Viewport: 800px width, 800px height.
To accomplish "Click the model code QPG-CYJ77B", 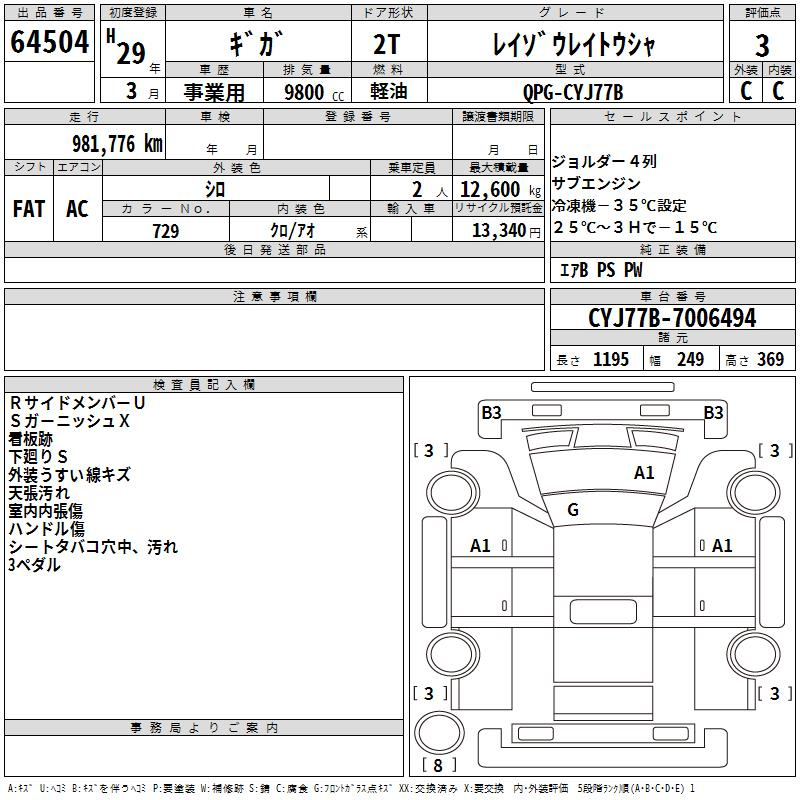I will [573, 92].
